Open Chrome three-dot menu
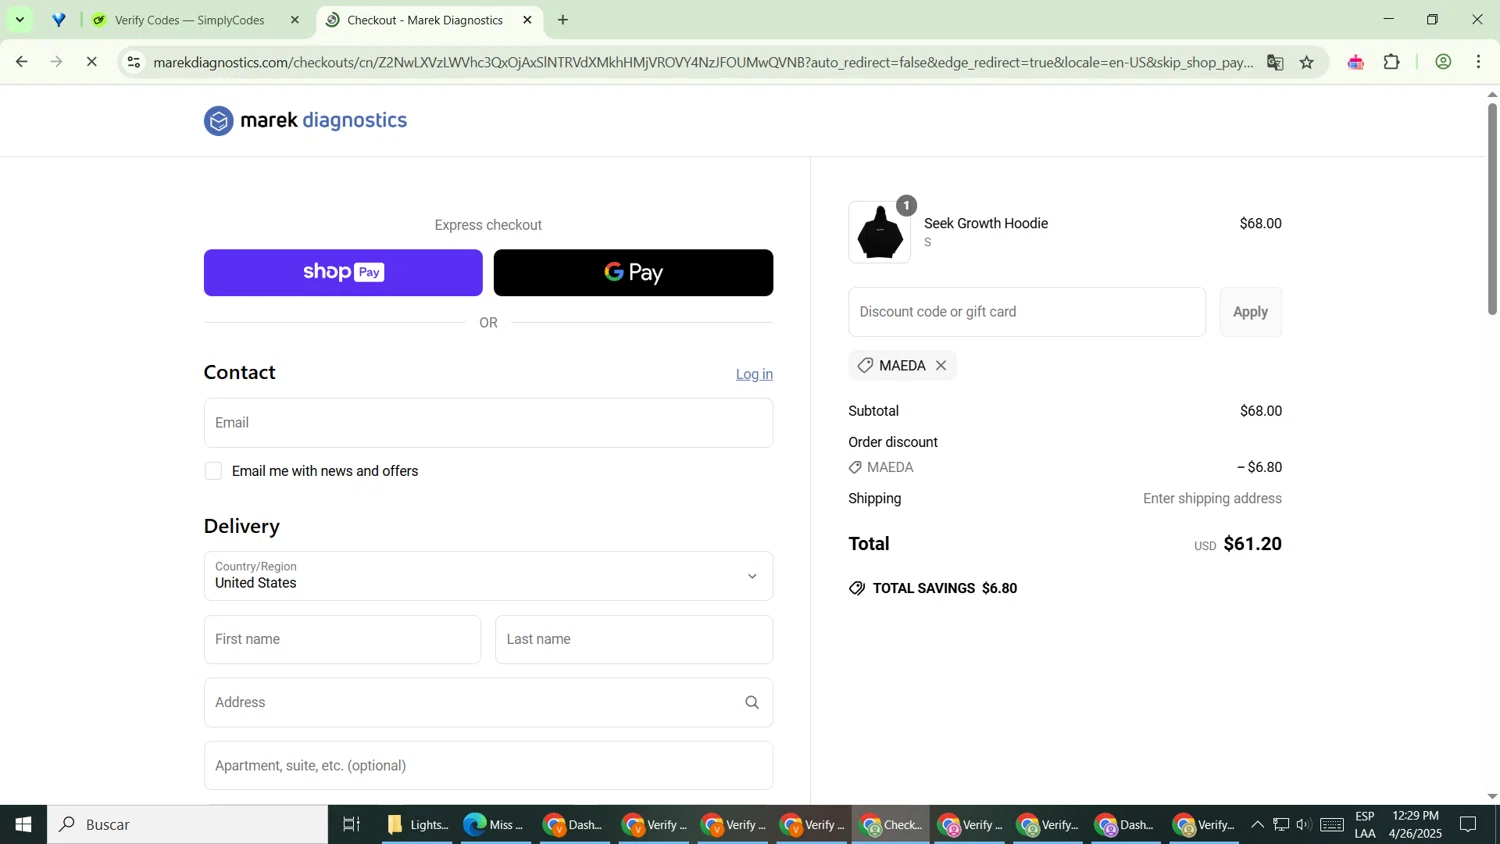 [x=1479, y=62]
